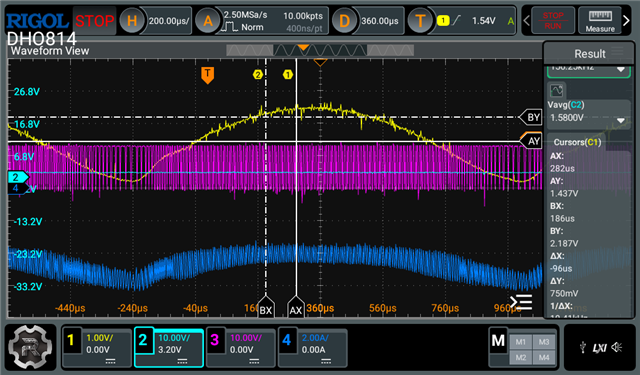This screenshot has height=375, width=640.
Task: Open the Trigger (T) settings icon
Action: point(420,20)
